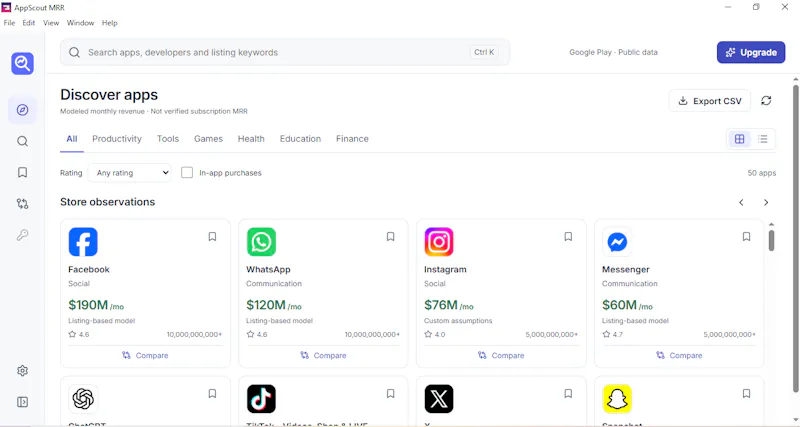Click the Messenger $60M revenue figure
The height and width of the screenshot is (427, 800).
point(628,305)
